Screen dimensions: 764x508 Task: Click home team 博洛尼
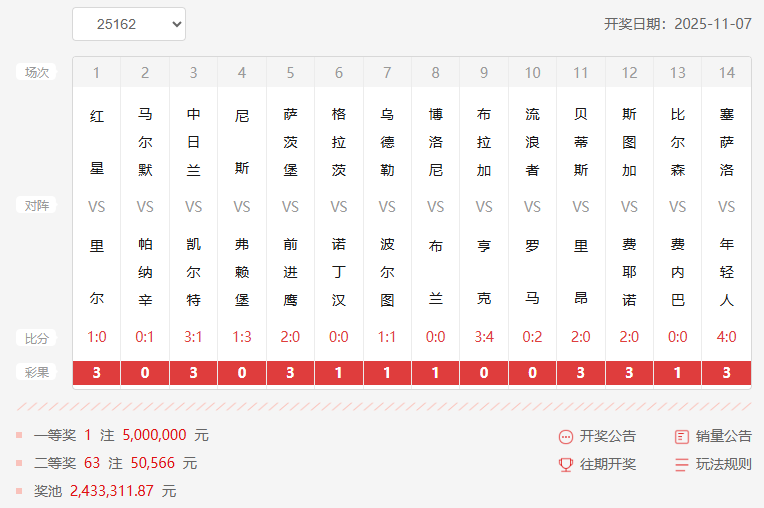click(x=436, y=142)
